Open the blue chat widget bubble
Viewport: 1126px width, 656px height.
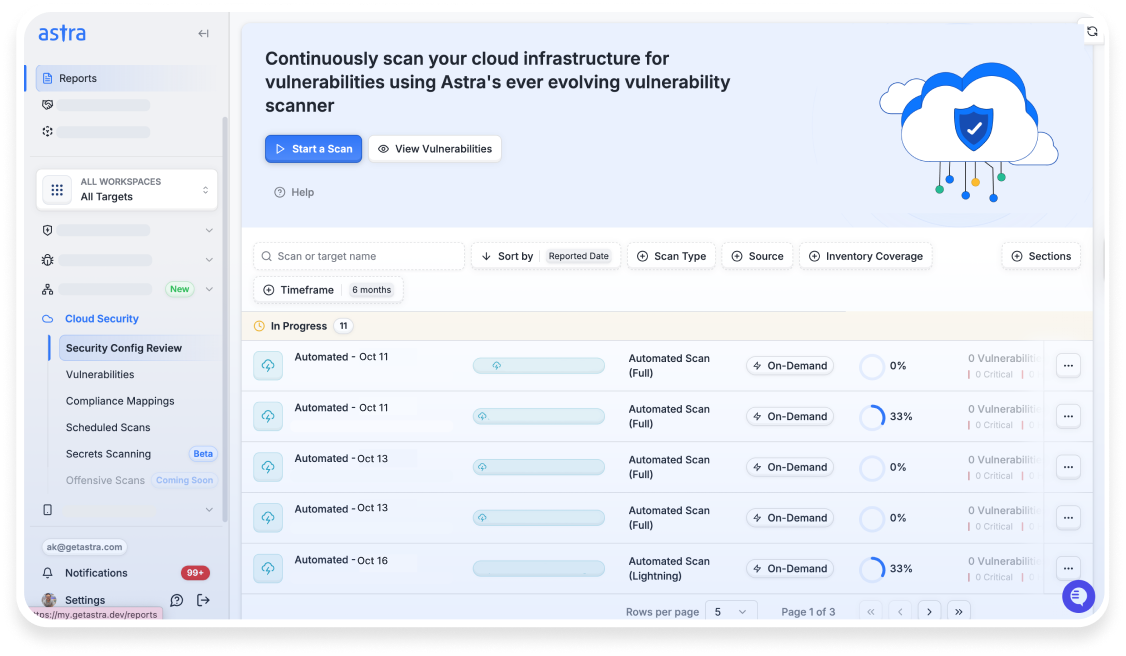click(1078, 596)
